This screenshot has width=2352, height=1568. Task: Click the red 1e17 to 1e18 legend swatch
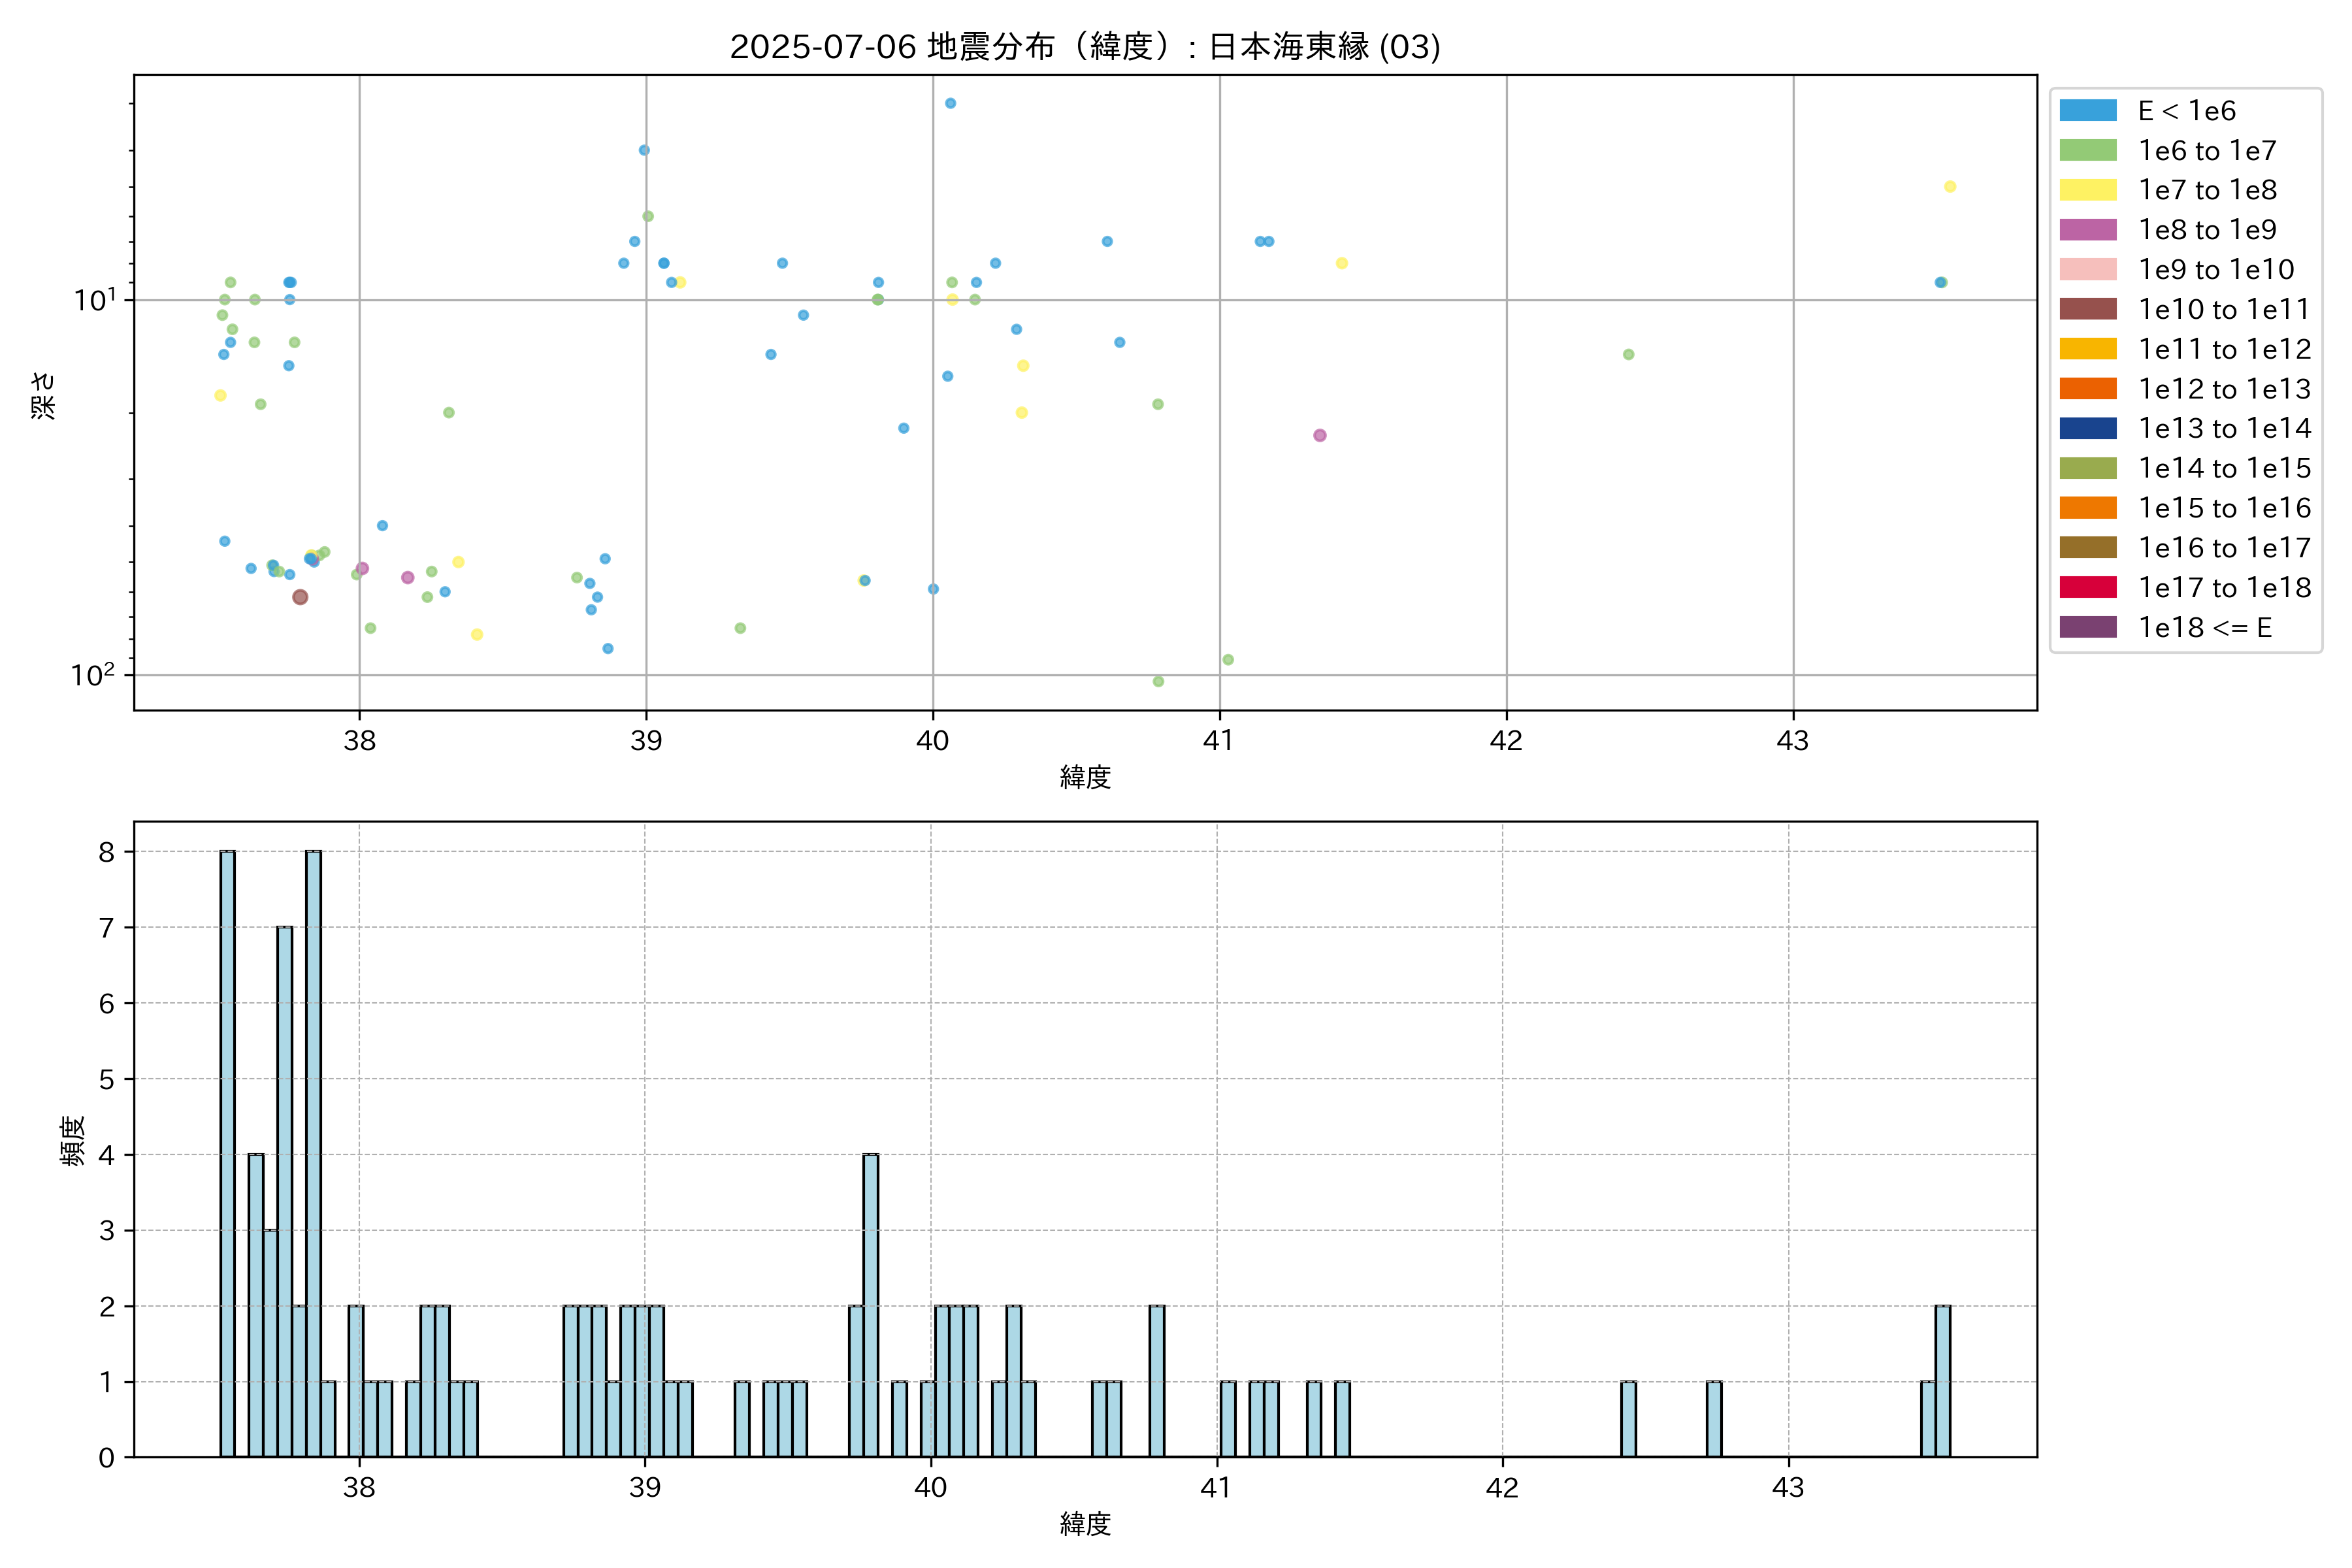point(2087,588)
